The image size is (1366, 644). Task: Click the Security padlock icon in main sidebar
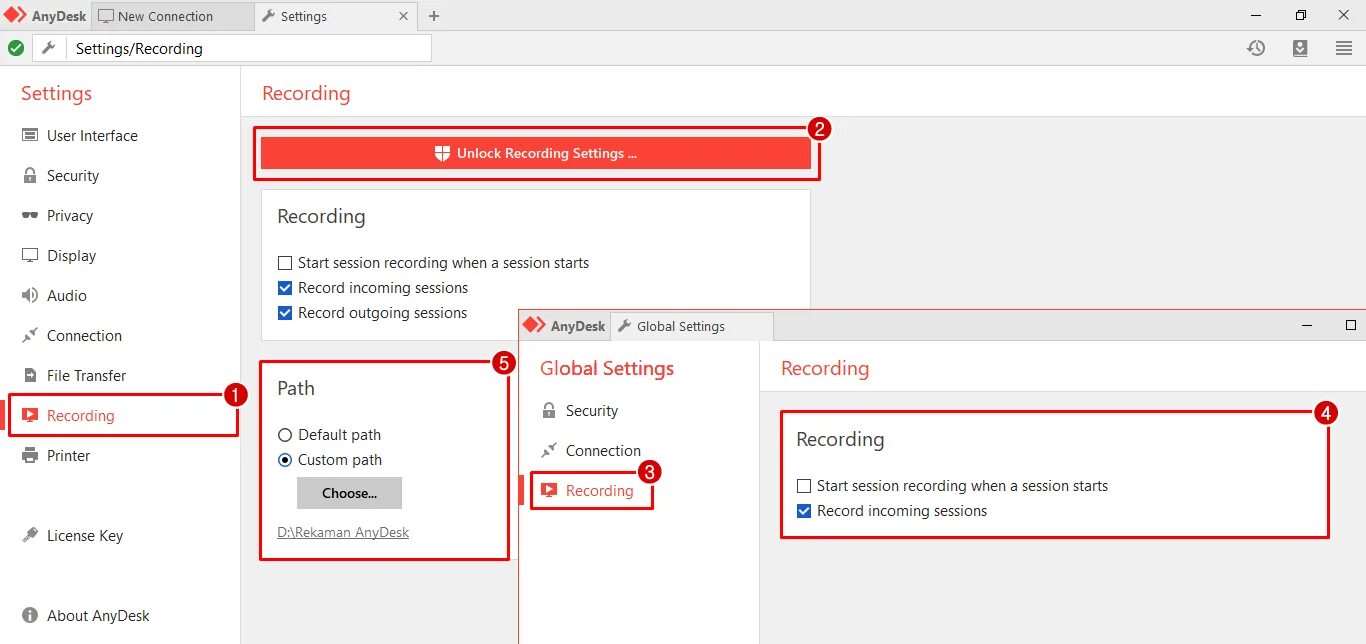[30, 176]
